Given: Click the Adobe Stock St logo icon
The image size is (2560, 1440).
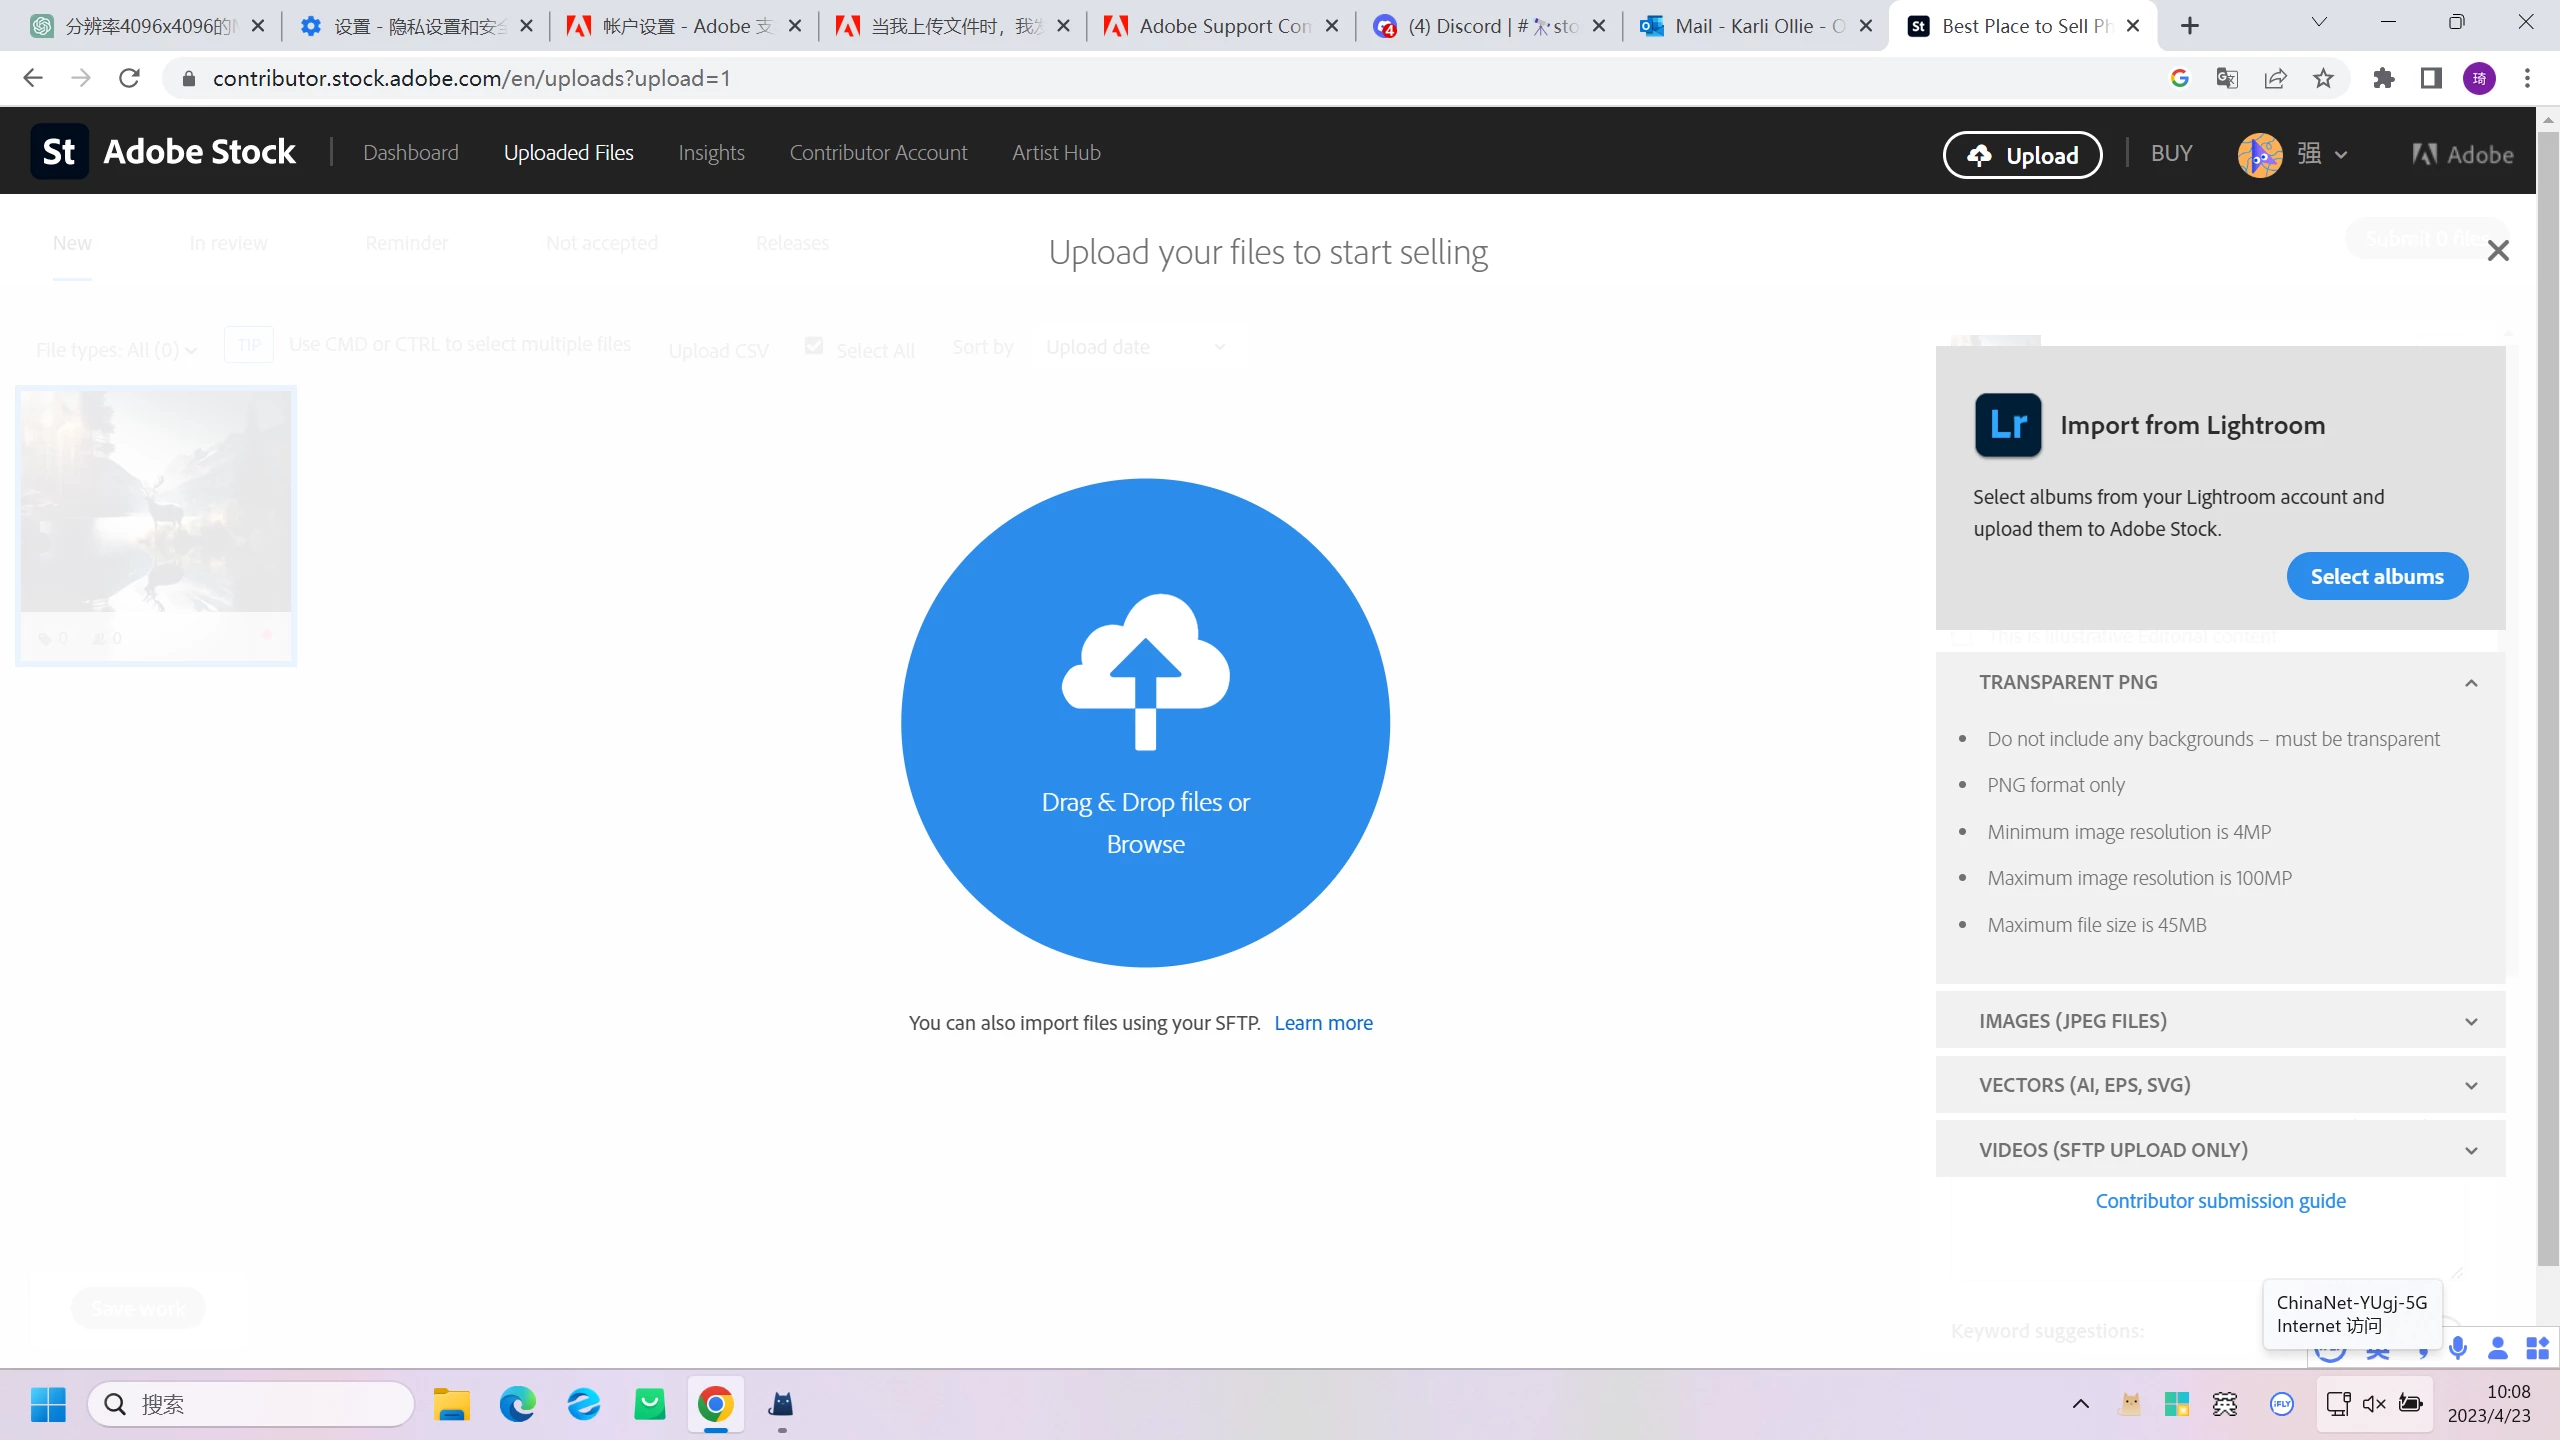Looking at the screenshot, I should coord(59,152).
